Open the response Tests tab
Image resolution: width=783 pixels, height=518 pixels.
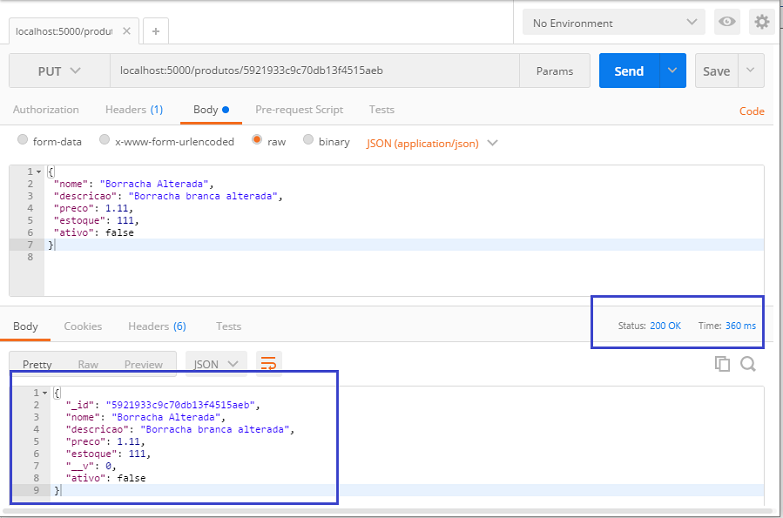tap(228, 326)
